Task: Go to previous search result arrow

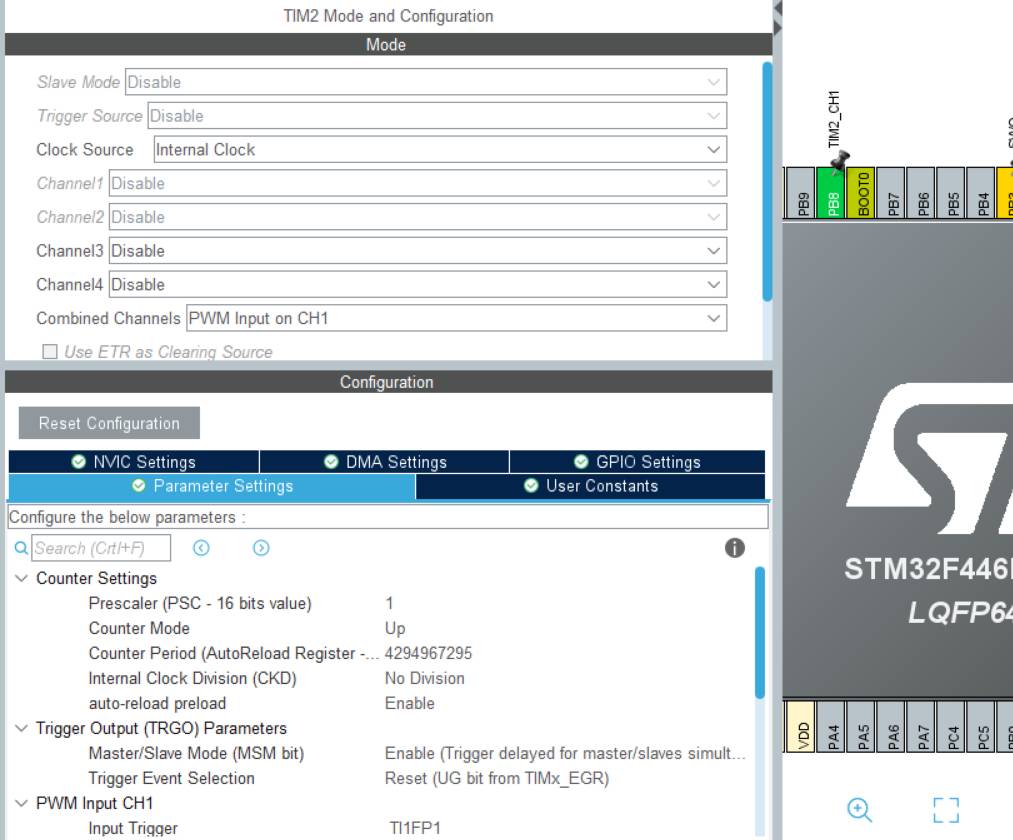Action: click(202, 548)
